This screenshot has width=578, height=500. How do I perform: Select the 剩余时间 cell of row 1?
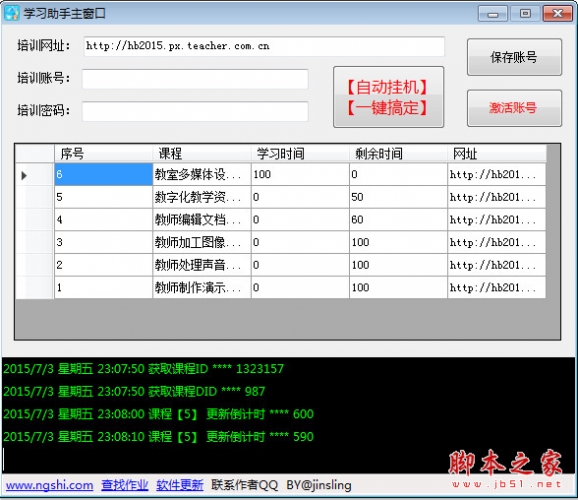coord(398,287)
